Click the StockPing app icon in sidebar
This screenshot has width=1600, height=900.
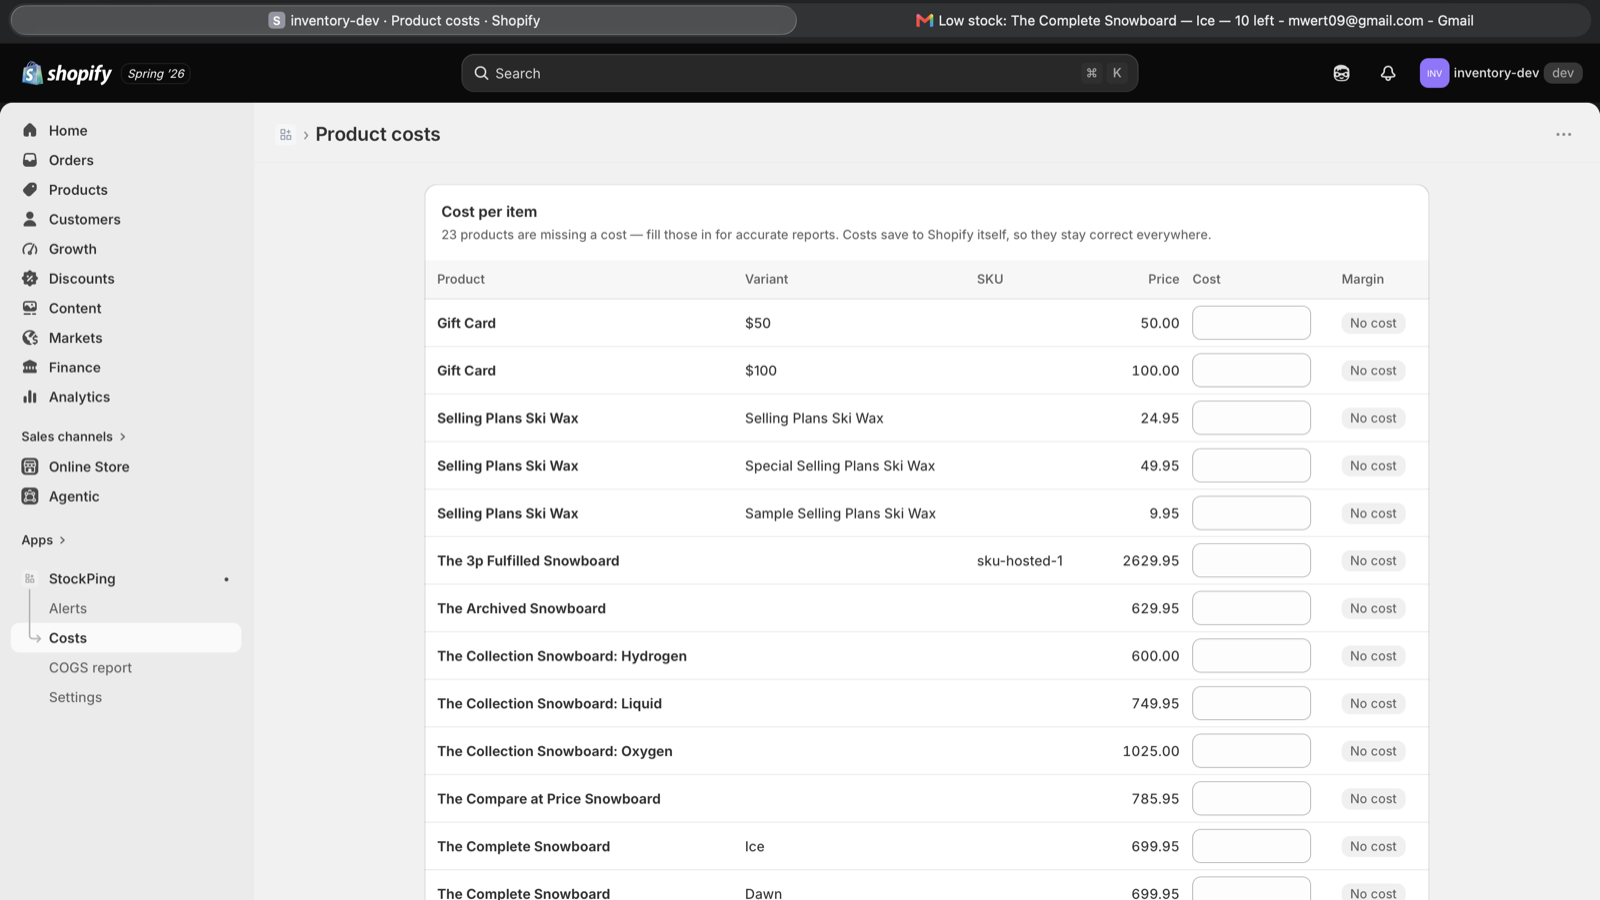point(30,579)
